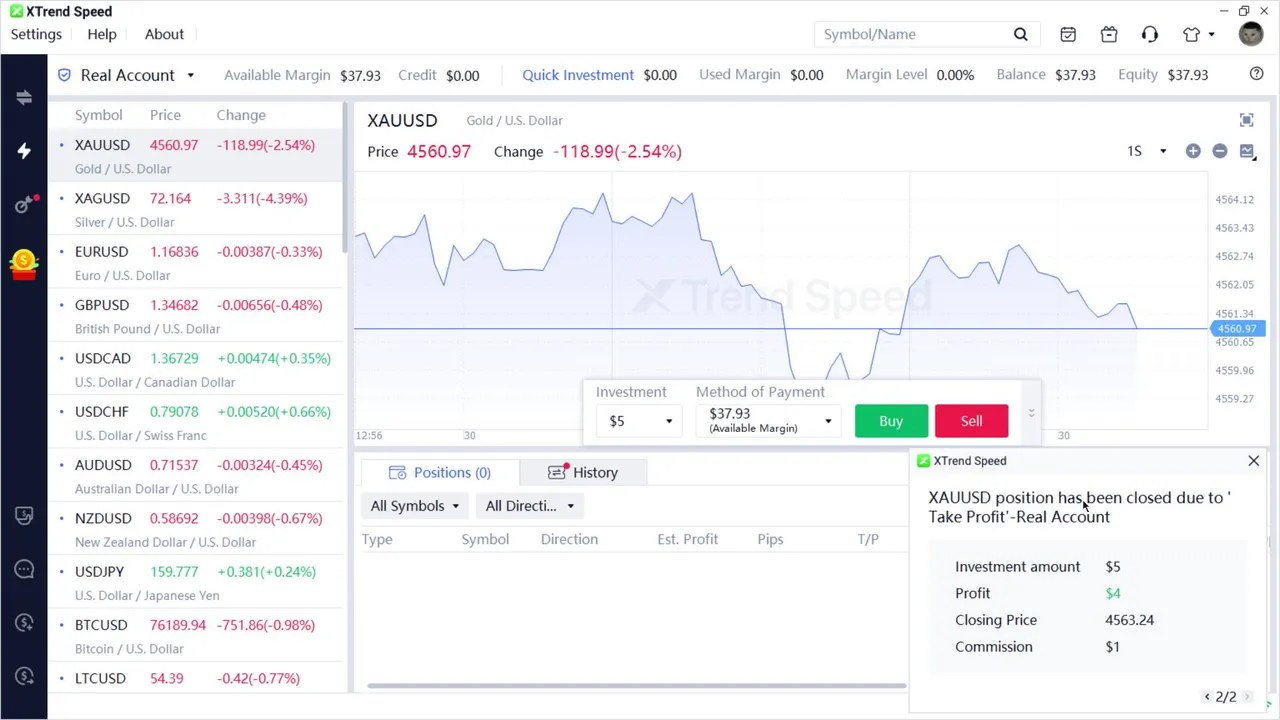Click the T-shirt theme icon
Viewport: 1280px width, 720px height.
1191,34
